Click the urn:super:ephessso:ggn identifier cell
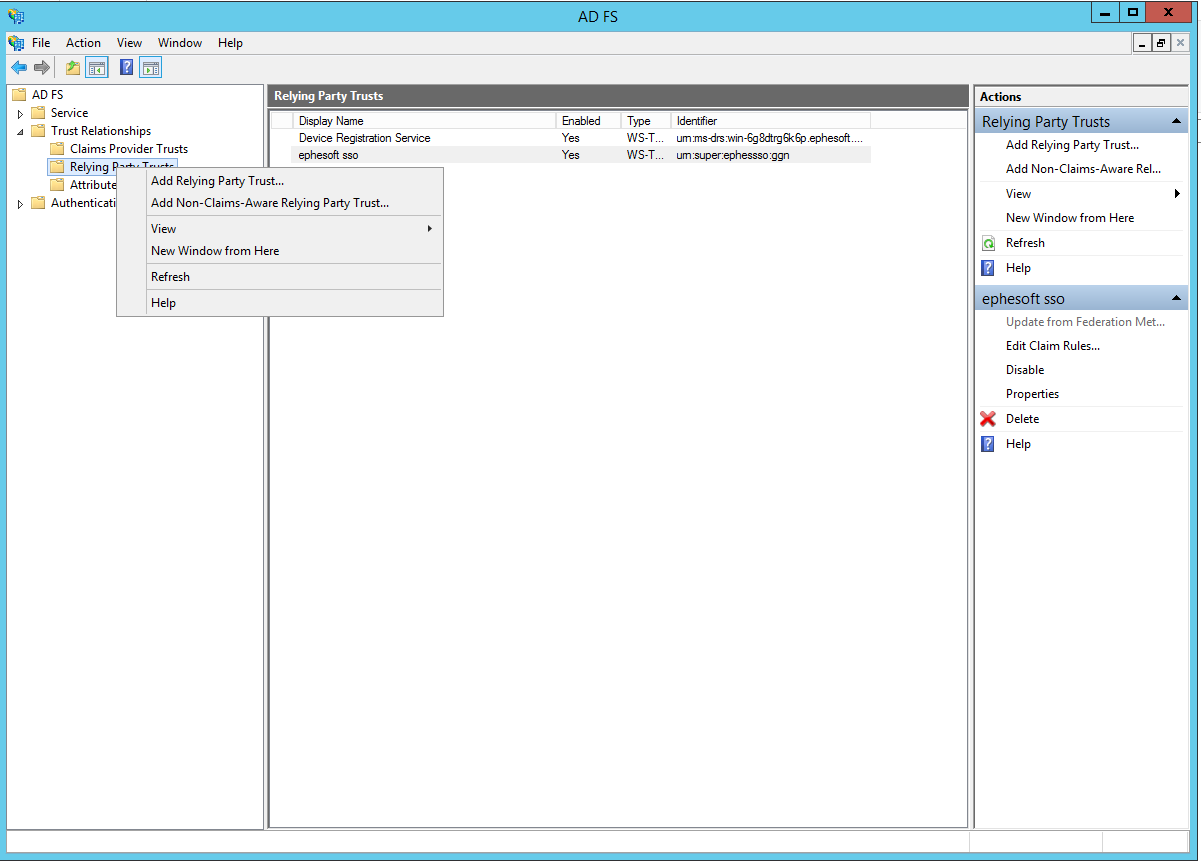This screenshot has height=861, width=1201. tap(733, 155)
